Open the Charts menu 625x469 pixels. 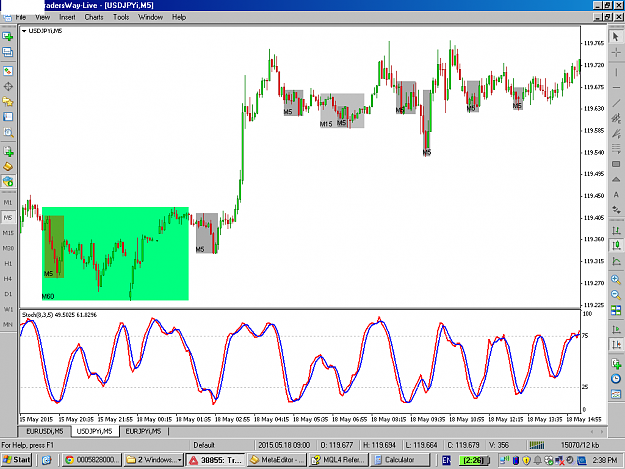pos(94,17)
